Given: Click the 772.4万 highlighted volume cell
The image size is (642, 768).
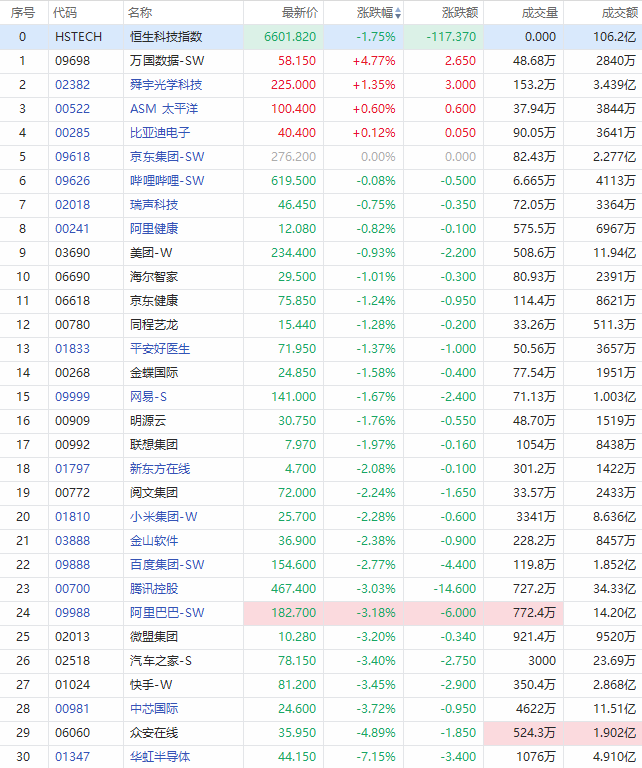Looking at the screenshot, I should pos(523,613).
